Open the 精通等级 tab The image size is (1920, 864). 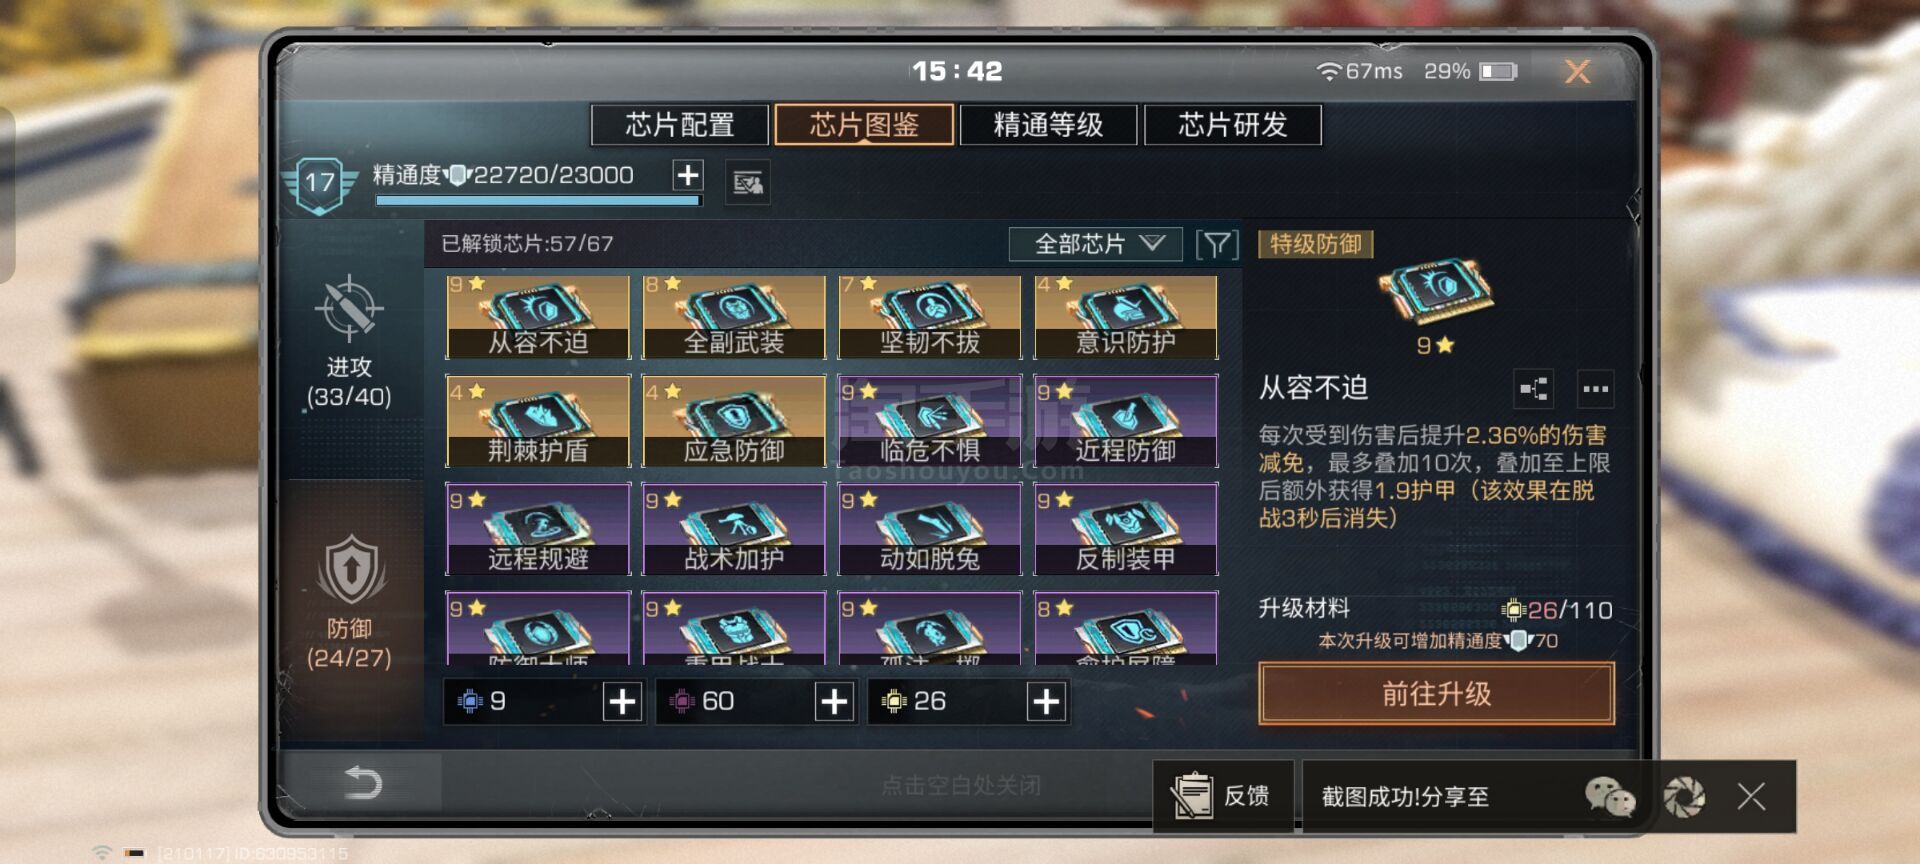pos(1048,125)
